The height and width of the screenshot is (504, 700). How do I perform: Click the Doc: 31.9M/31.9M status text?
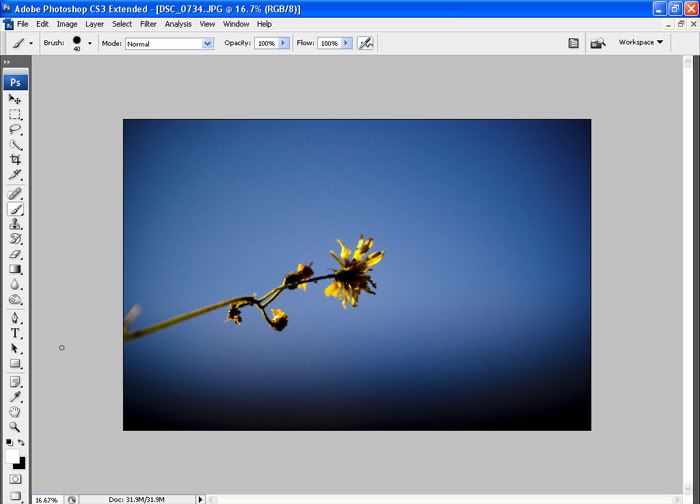tap(137, 500)
